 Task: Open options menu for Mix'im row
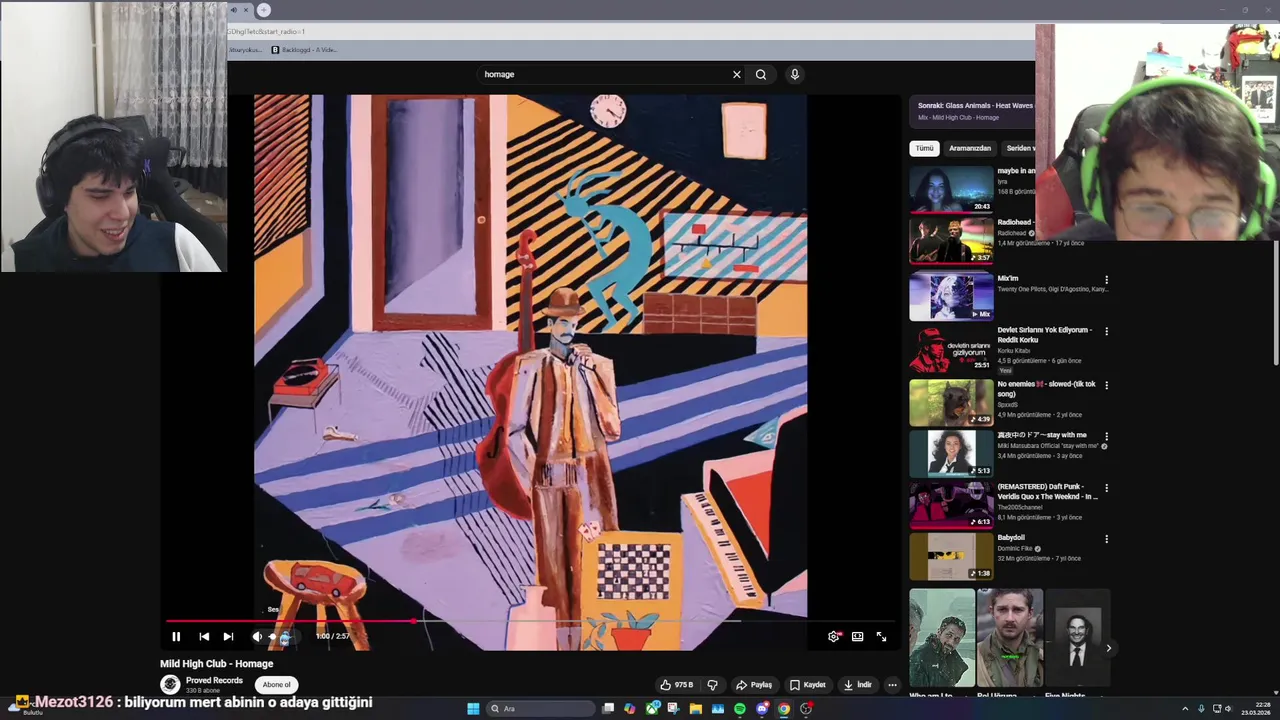pyautogui.click(x=1106, y=280)
